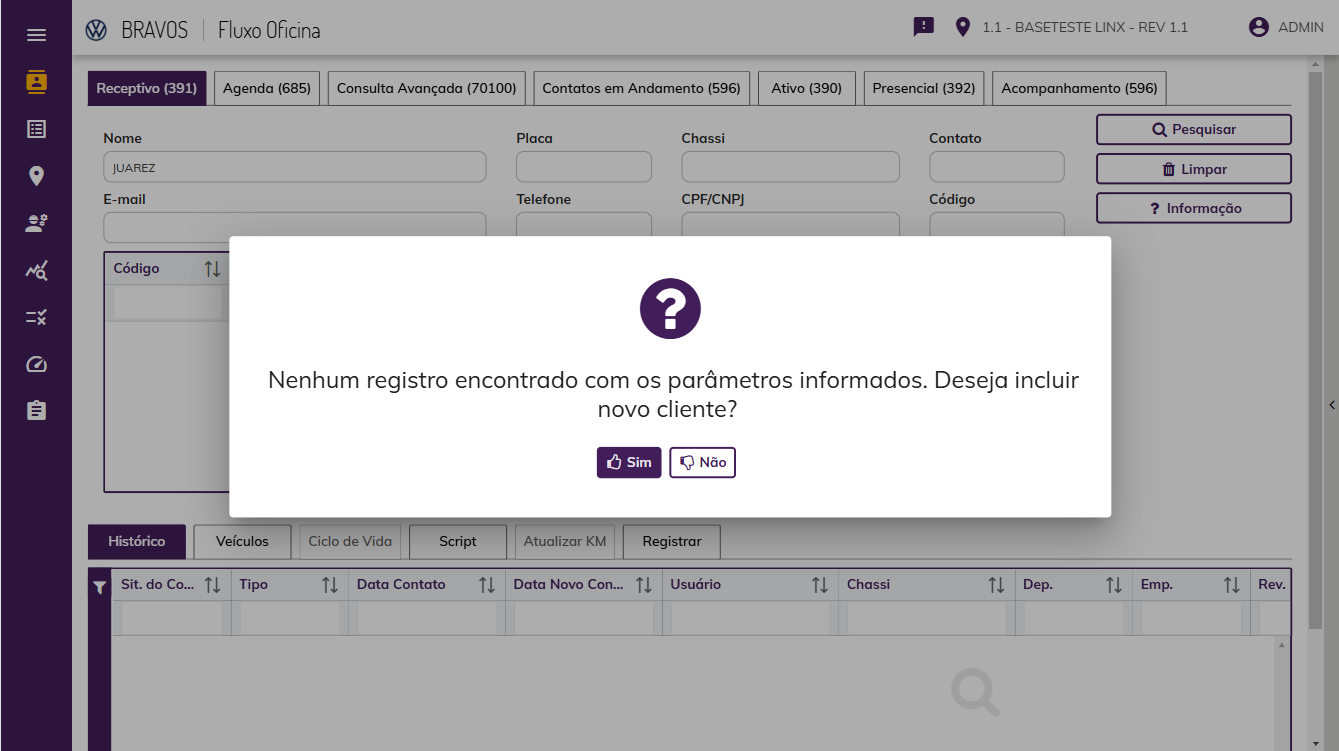
Task: Sort by Código column arrows
Action: tap(212, 269)
